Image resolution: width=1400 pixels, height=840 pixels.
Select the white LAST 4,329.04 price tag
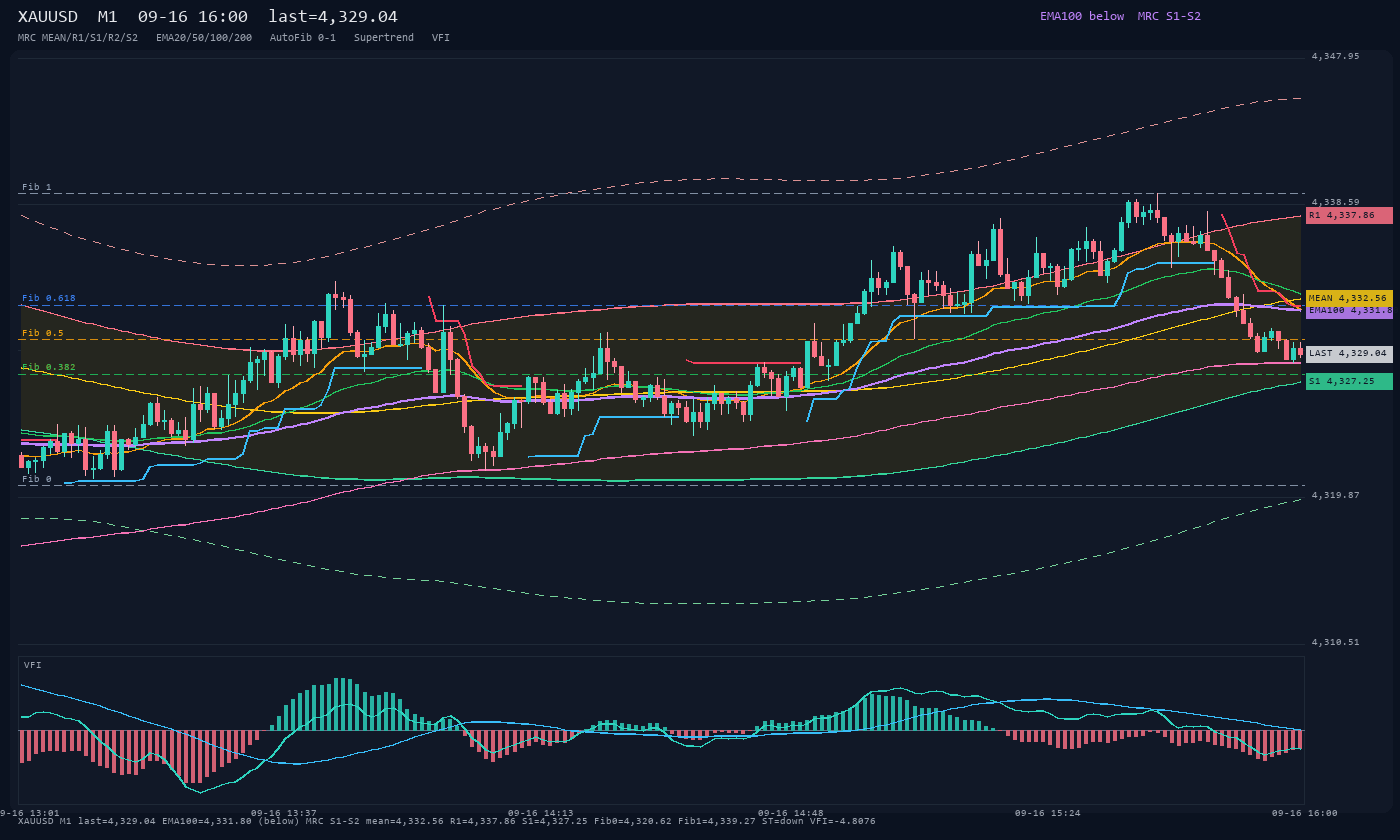[1349, 353]
